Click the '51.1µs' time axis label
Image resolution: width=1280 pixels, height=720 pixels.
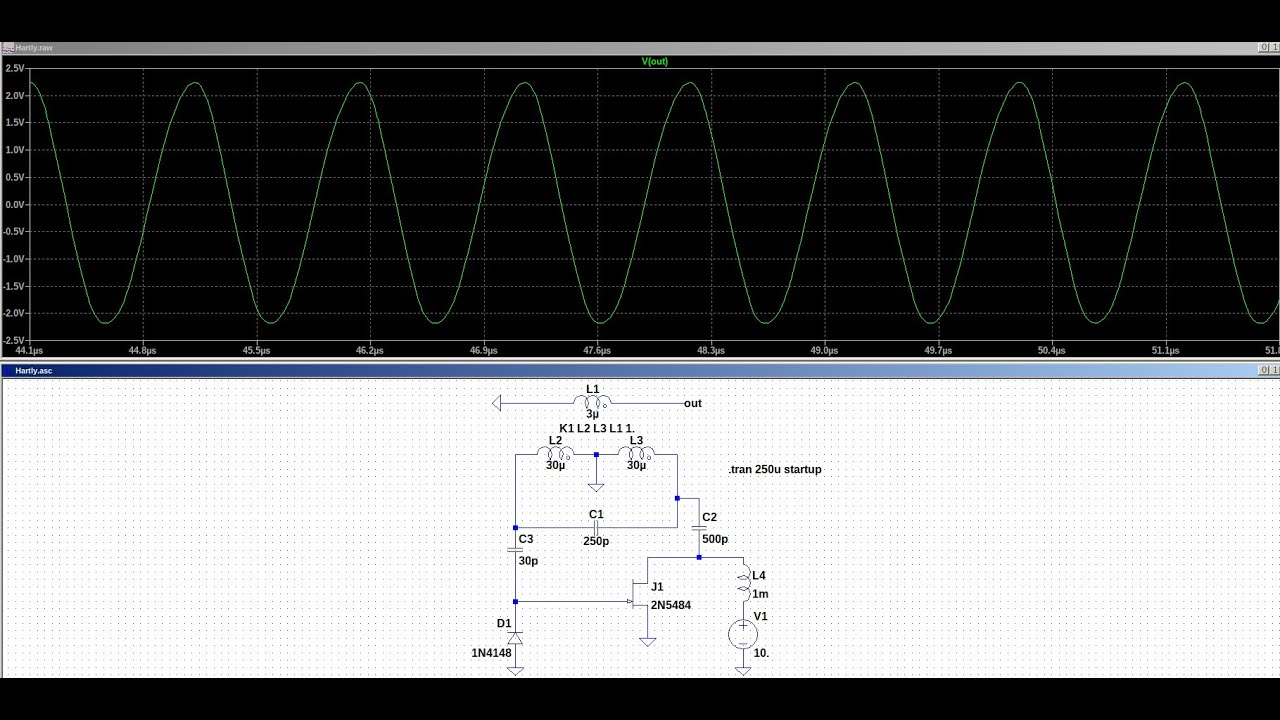1165,351
